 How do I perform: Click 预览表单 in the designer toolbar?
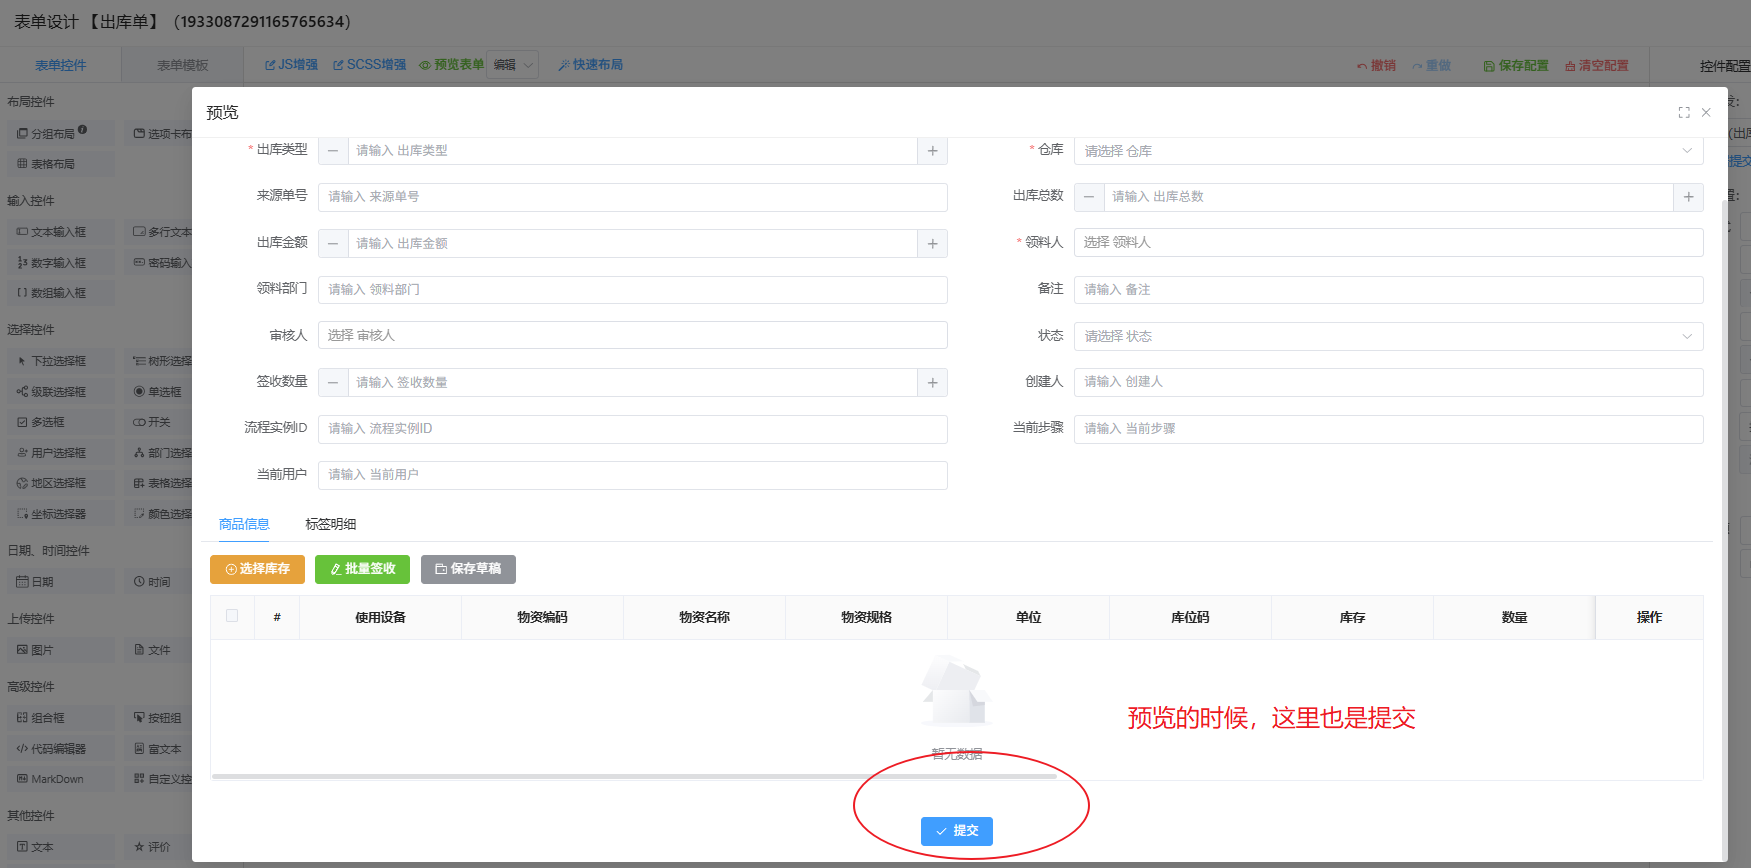[x=451, y=65]
